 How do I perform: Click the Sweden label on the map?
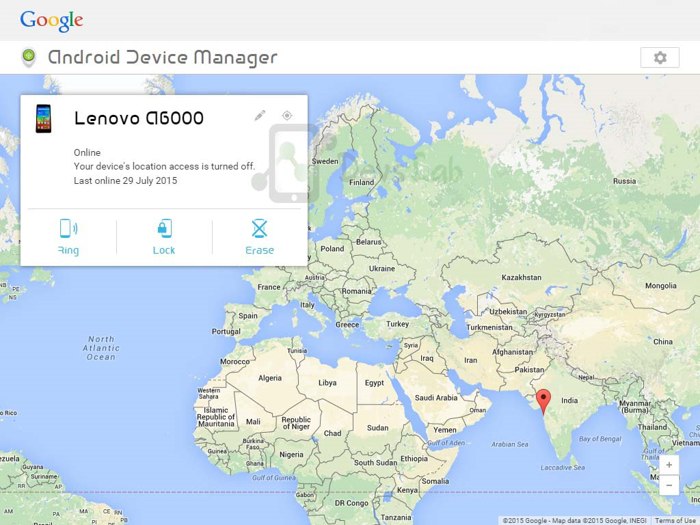(325, 162)
